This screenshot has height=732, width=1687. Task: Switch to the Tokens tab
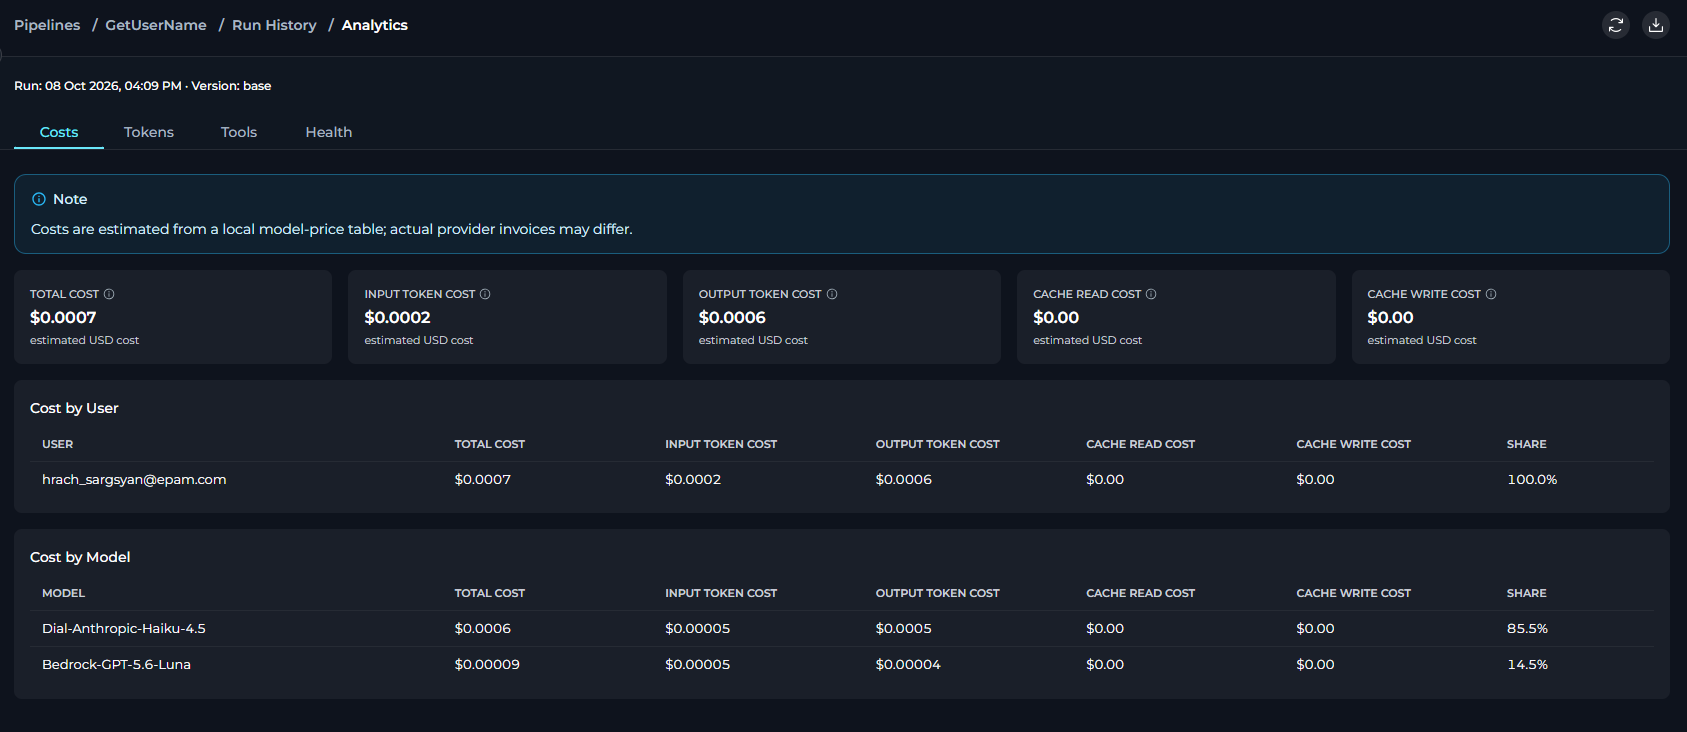pos(149,132)
